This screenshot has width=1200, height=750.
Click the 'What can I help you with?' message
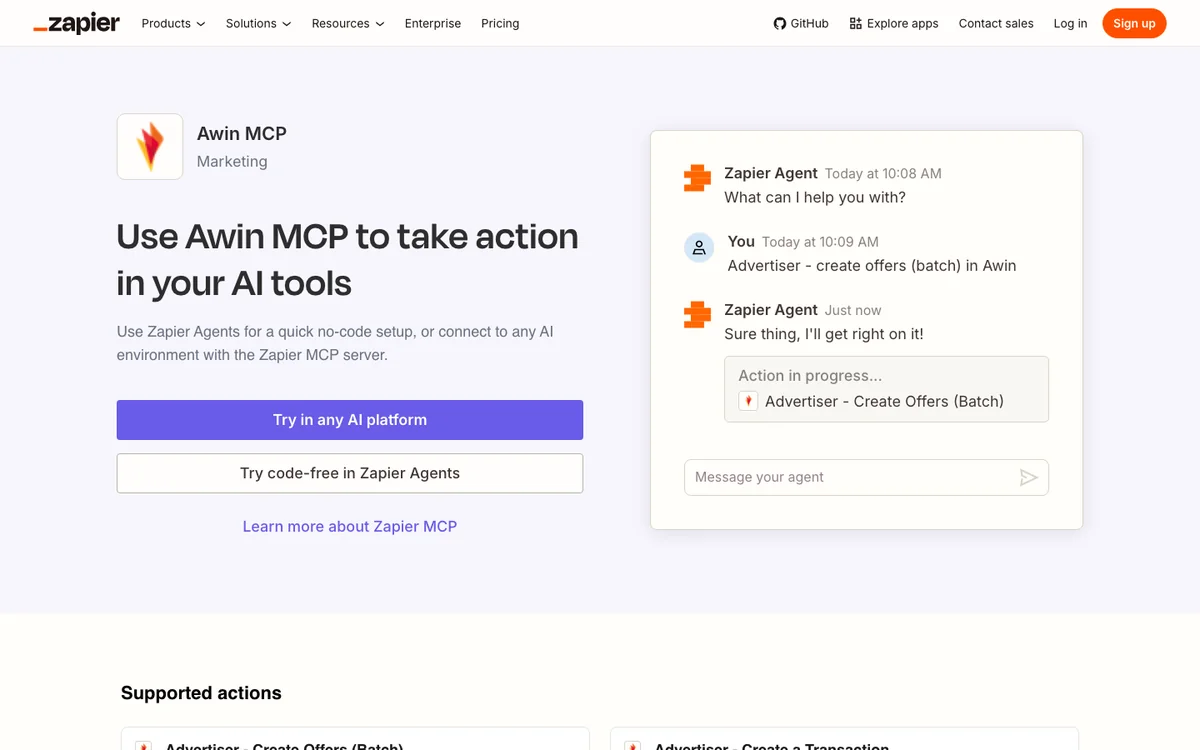815,197
